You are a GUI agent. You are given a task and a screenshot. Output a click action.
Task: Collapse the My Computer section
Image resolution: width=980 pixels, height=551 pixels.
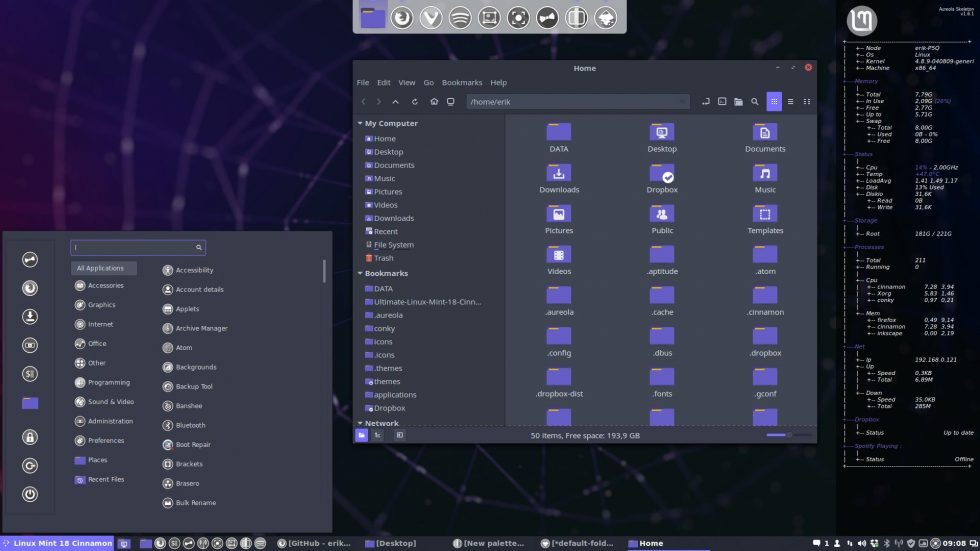coord(360,123)
